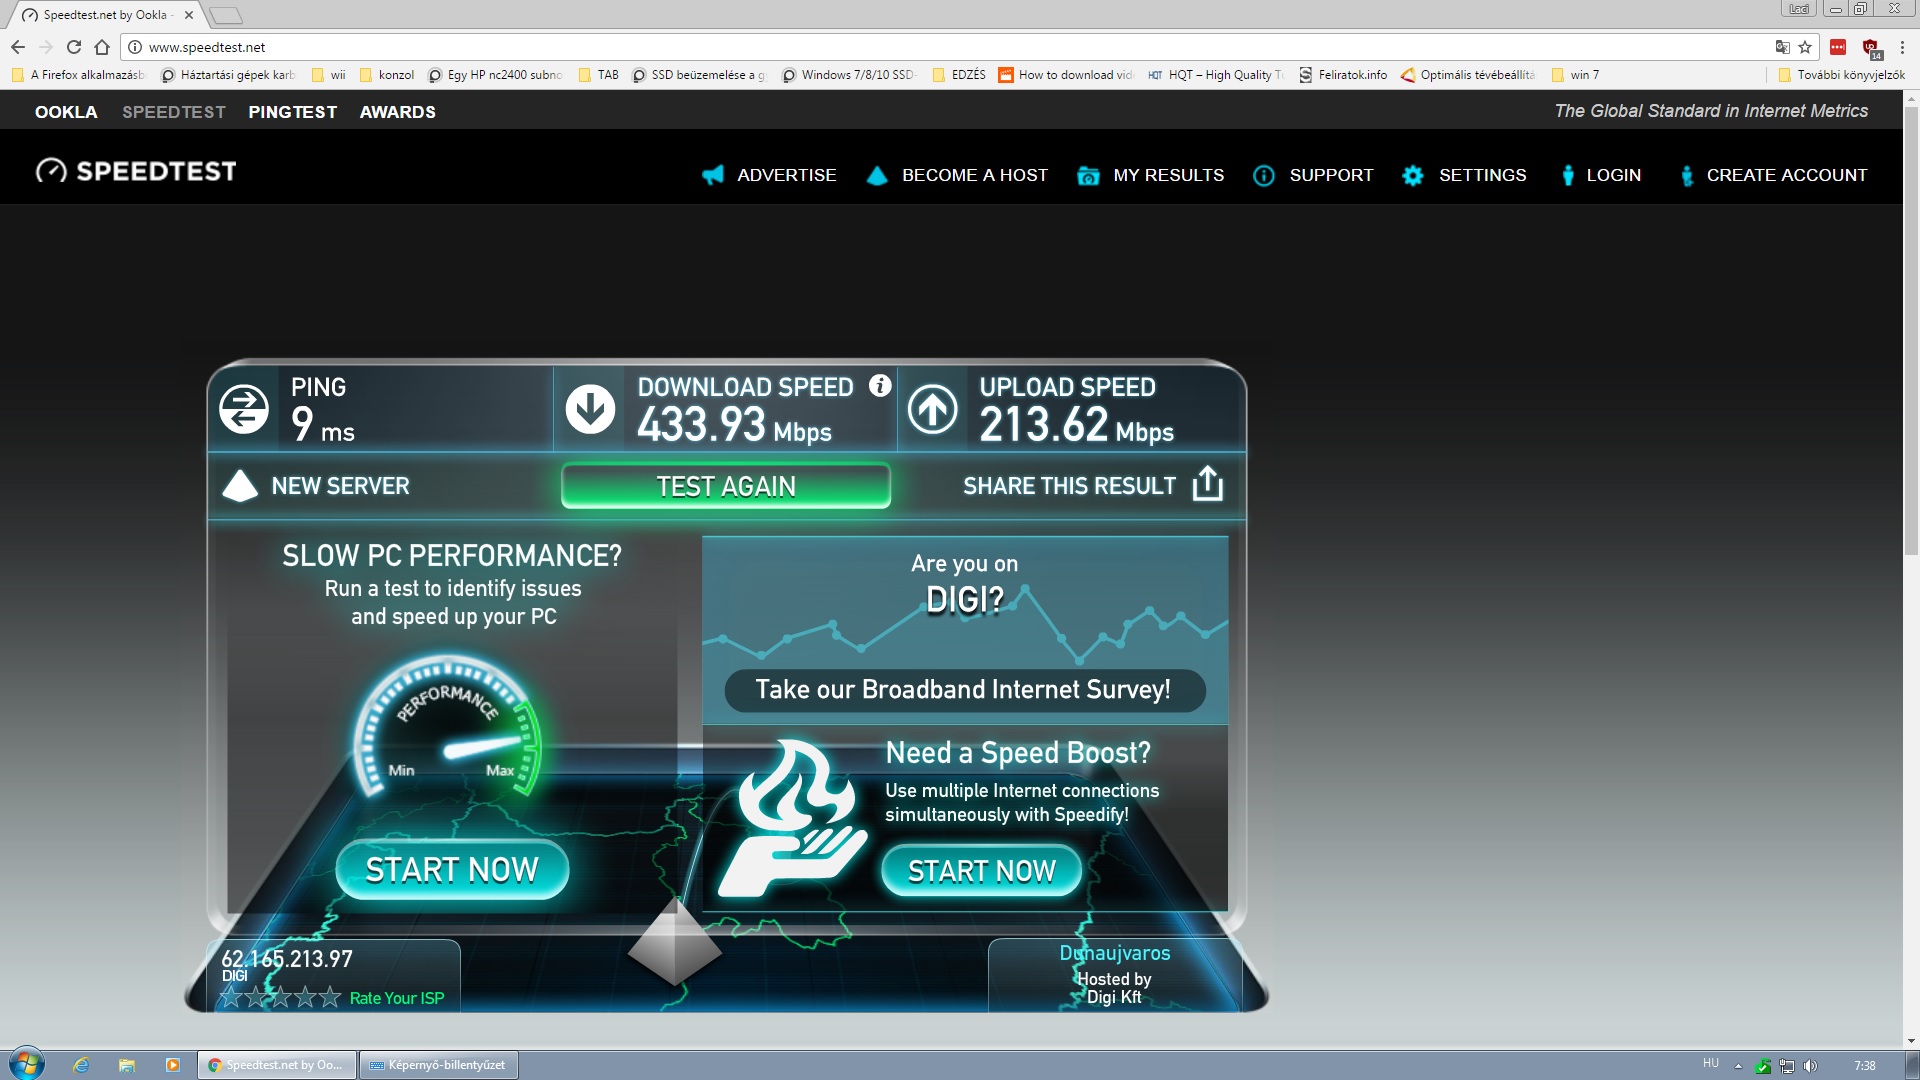1920x1080 pixels.
Task: Click the red extension icon in toolbar
Action: tap(1838, 47)
